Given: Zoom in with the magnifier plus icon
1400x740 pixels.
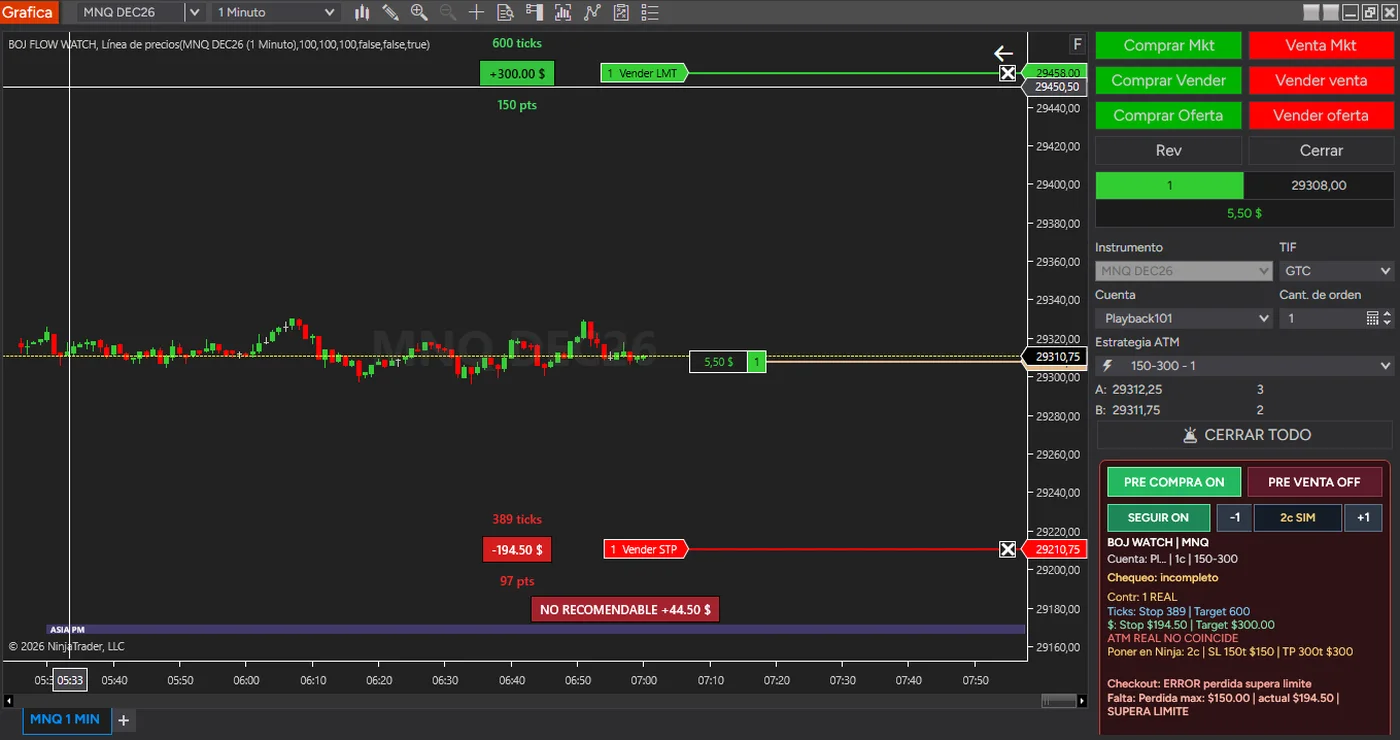Looking at the screenshot, I should click(419, 12).
